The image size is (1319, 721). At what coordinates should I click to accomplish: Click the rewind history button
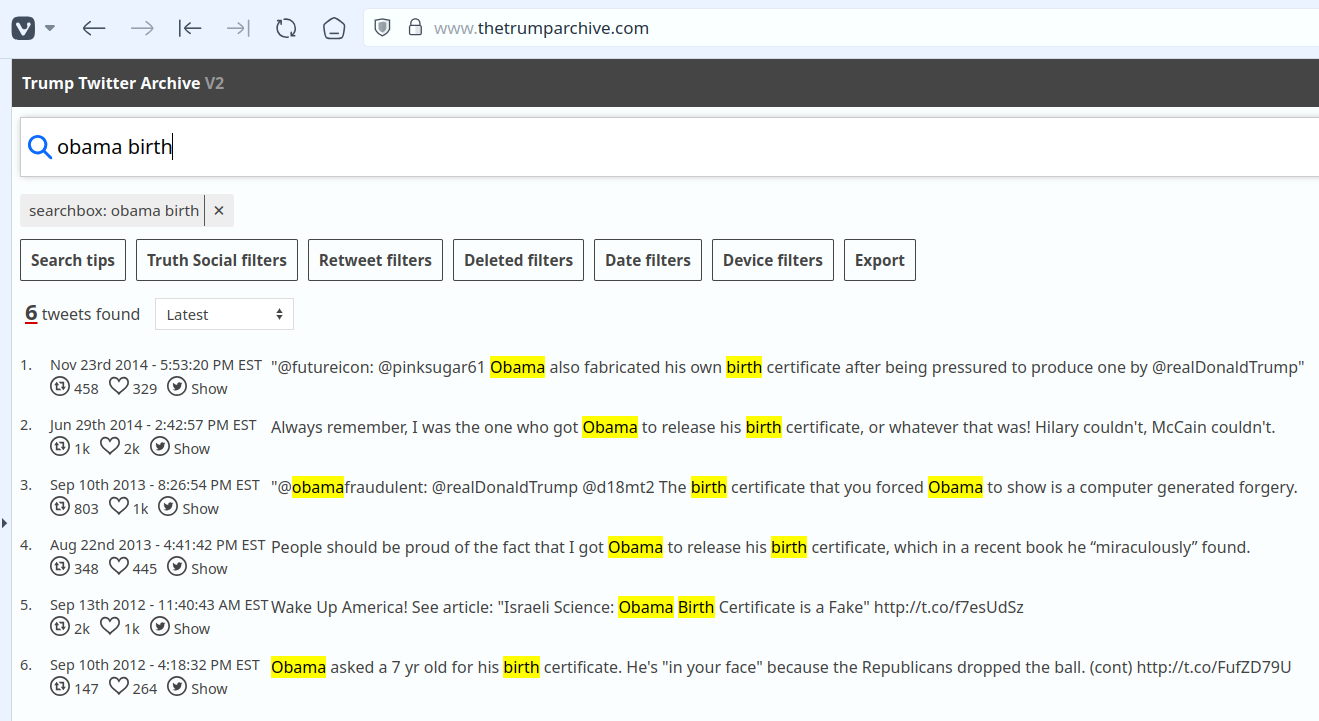tap(190, 28)
